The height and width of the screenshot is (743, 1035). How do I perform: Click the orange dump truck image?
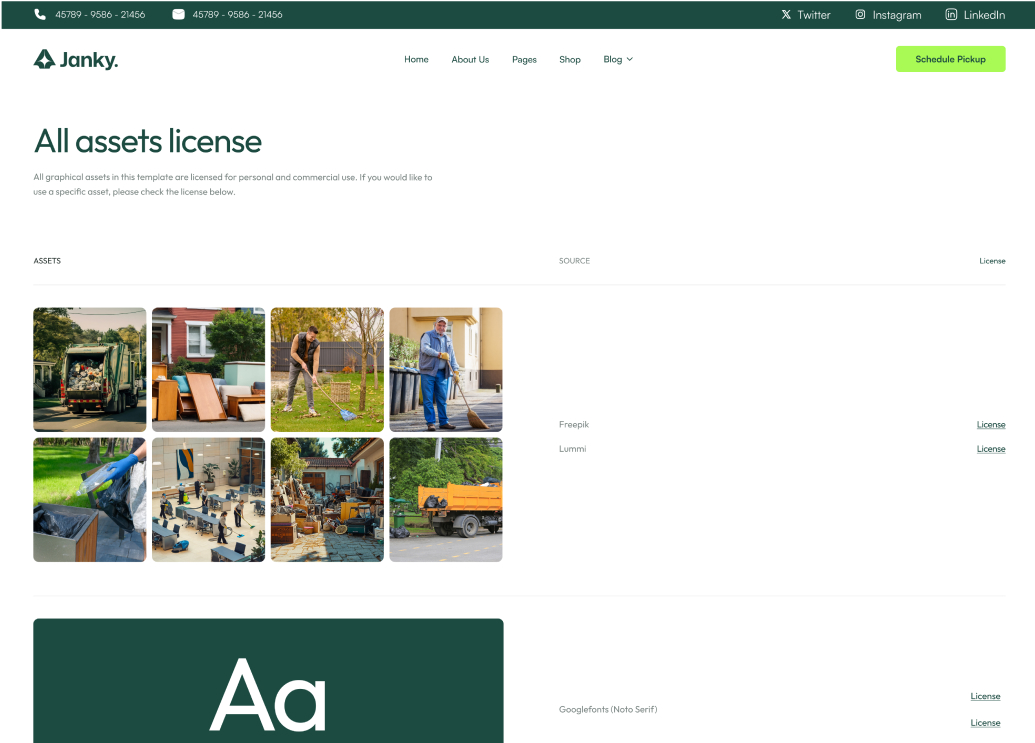point(445,499)
